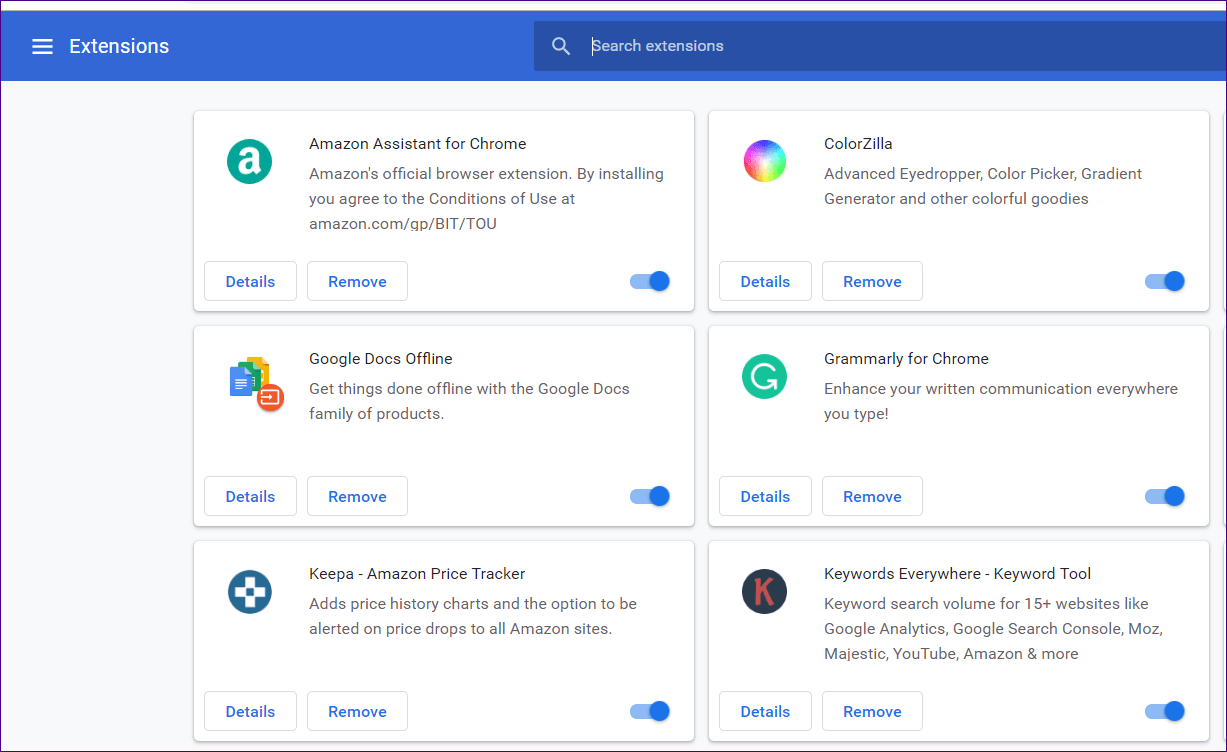Click 'Adds price history charts' description
Image resolution: width=1227 pixels, height=752 pixels.
[473, 616]
